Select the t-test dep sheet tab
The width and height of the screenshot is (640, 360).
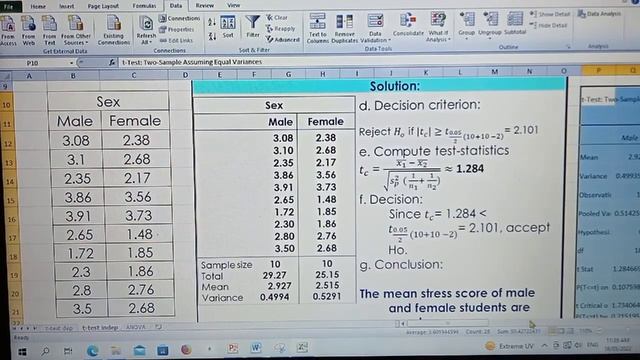58,328
